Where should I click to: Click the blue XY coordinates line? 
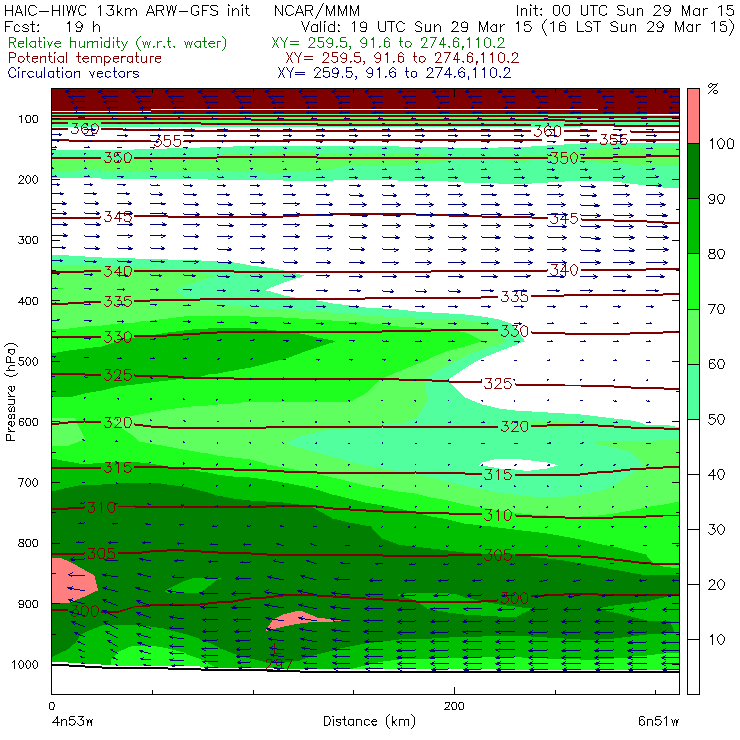pos(394,73)
